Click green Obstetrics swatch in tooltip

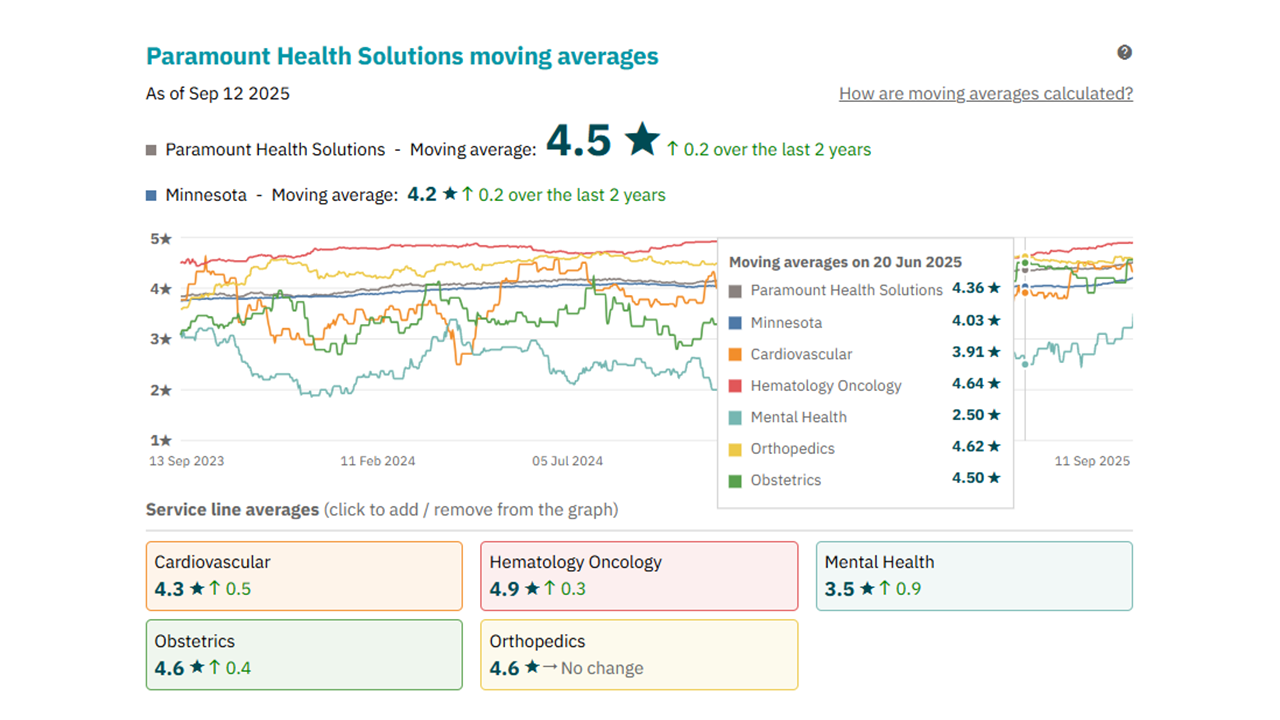tap(735, 480)
